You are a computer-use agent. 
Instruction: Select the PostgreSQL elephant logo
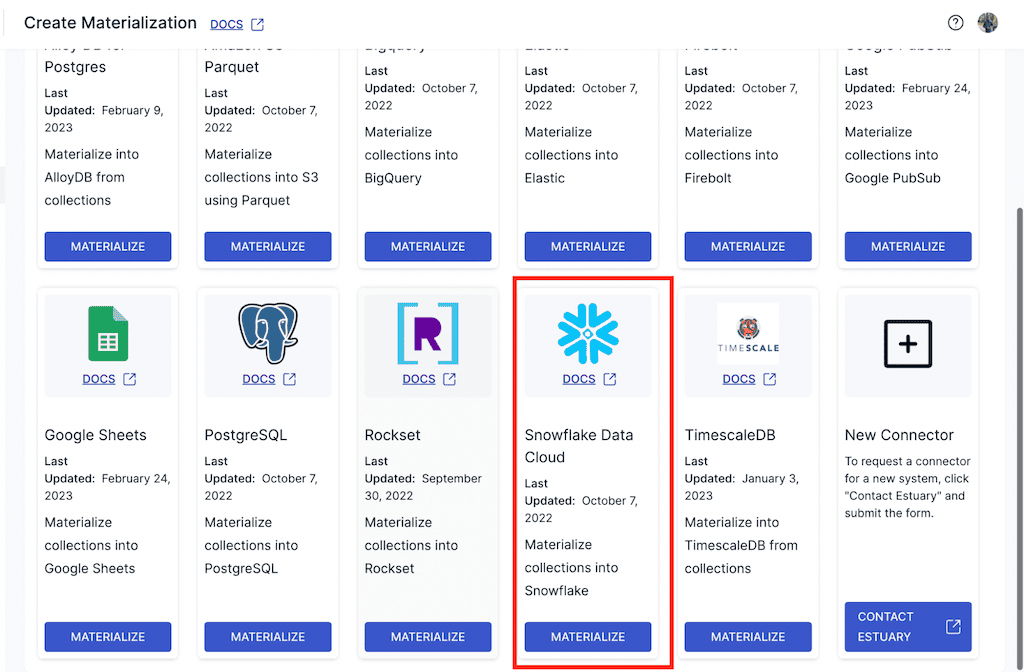click(267, 333)
